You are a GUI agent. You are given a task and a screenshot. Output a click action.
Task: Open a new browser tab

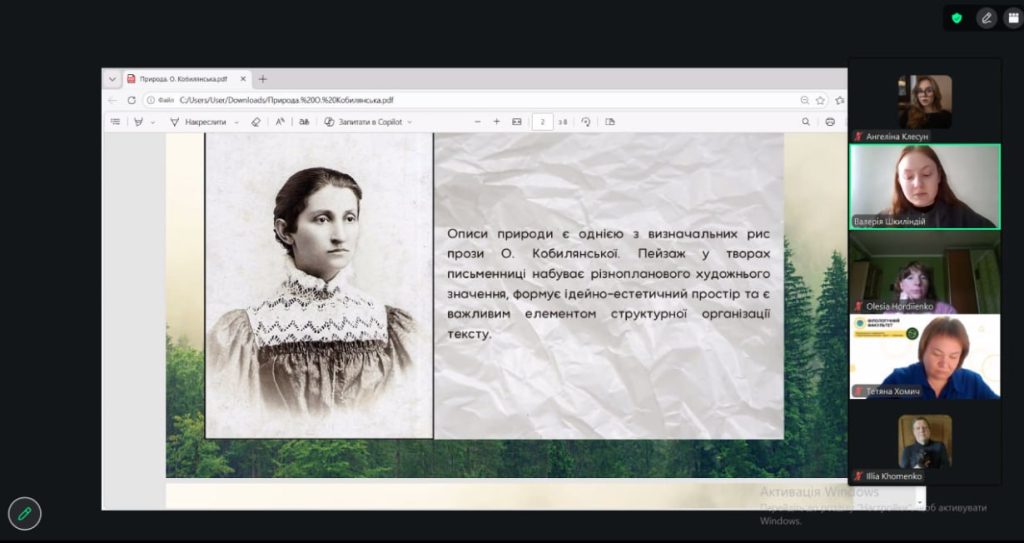[263, 79]
